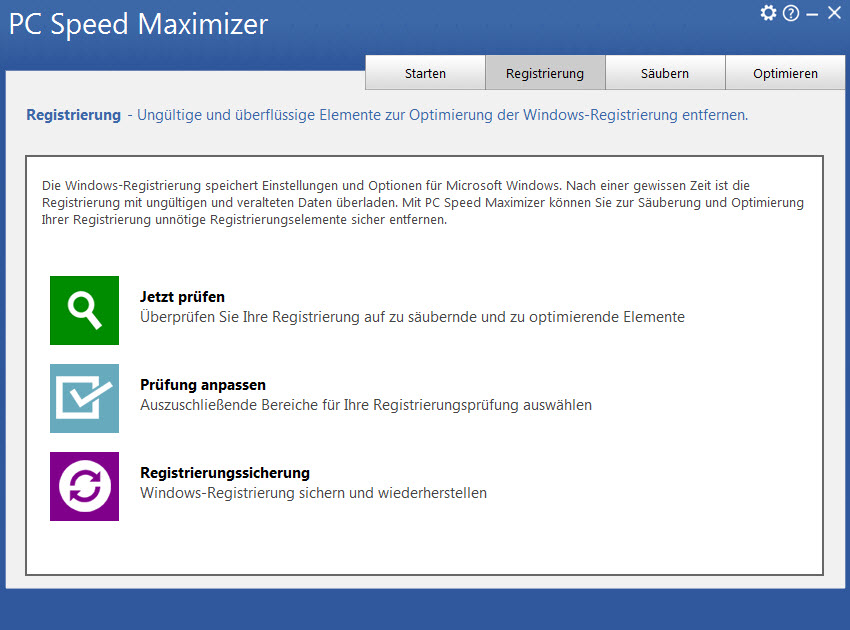Close the PC Speed Maximizer window
The height and width of the screenshot is (630, 850).
tap(834, 12)
